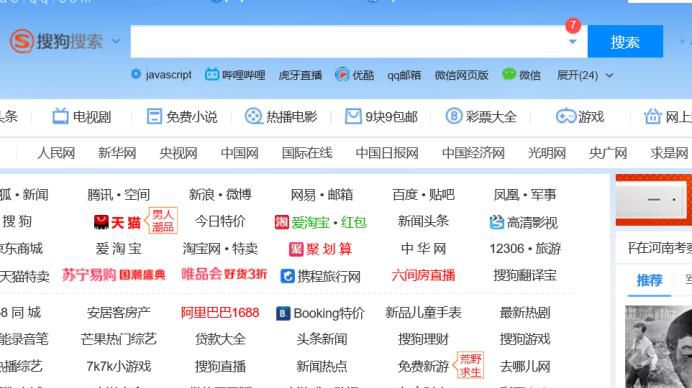Expand the search history dropdown with badge 7
692x388 pixels.
pos(572,41)
